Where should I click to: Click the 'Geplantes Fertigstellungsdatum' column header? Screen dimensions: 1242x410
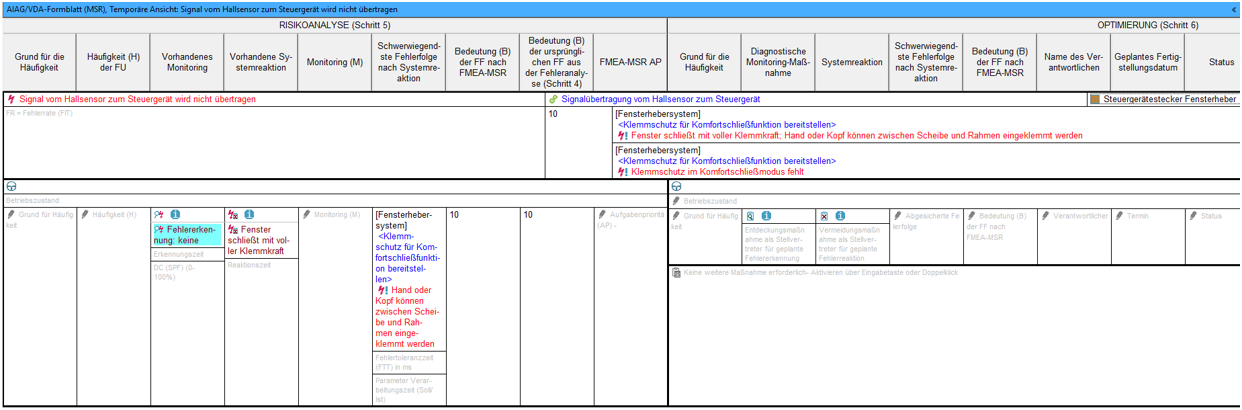[x=1148, y=62]
